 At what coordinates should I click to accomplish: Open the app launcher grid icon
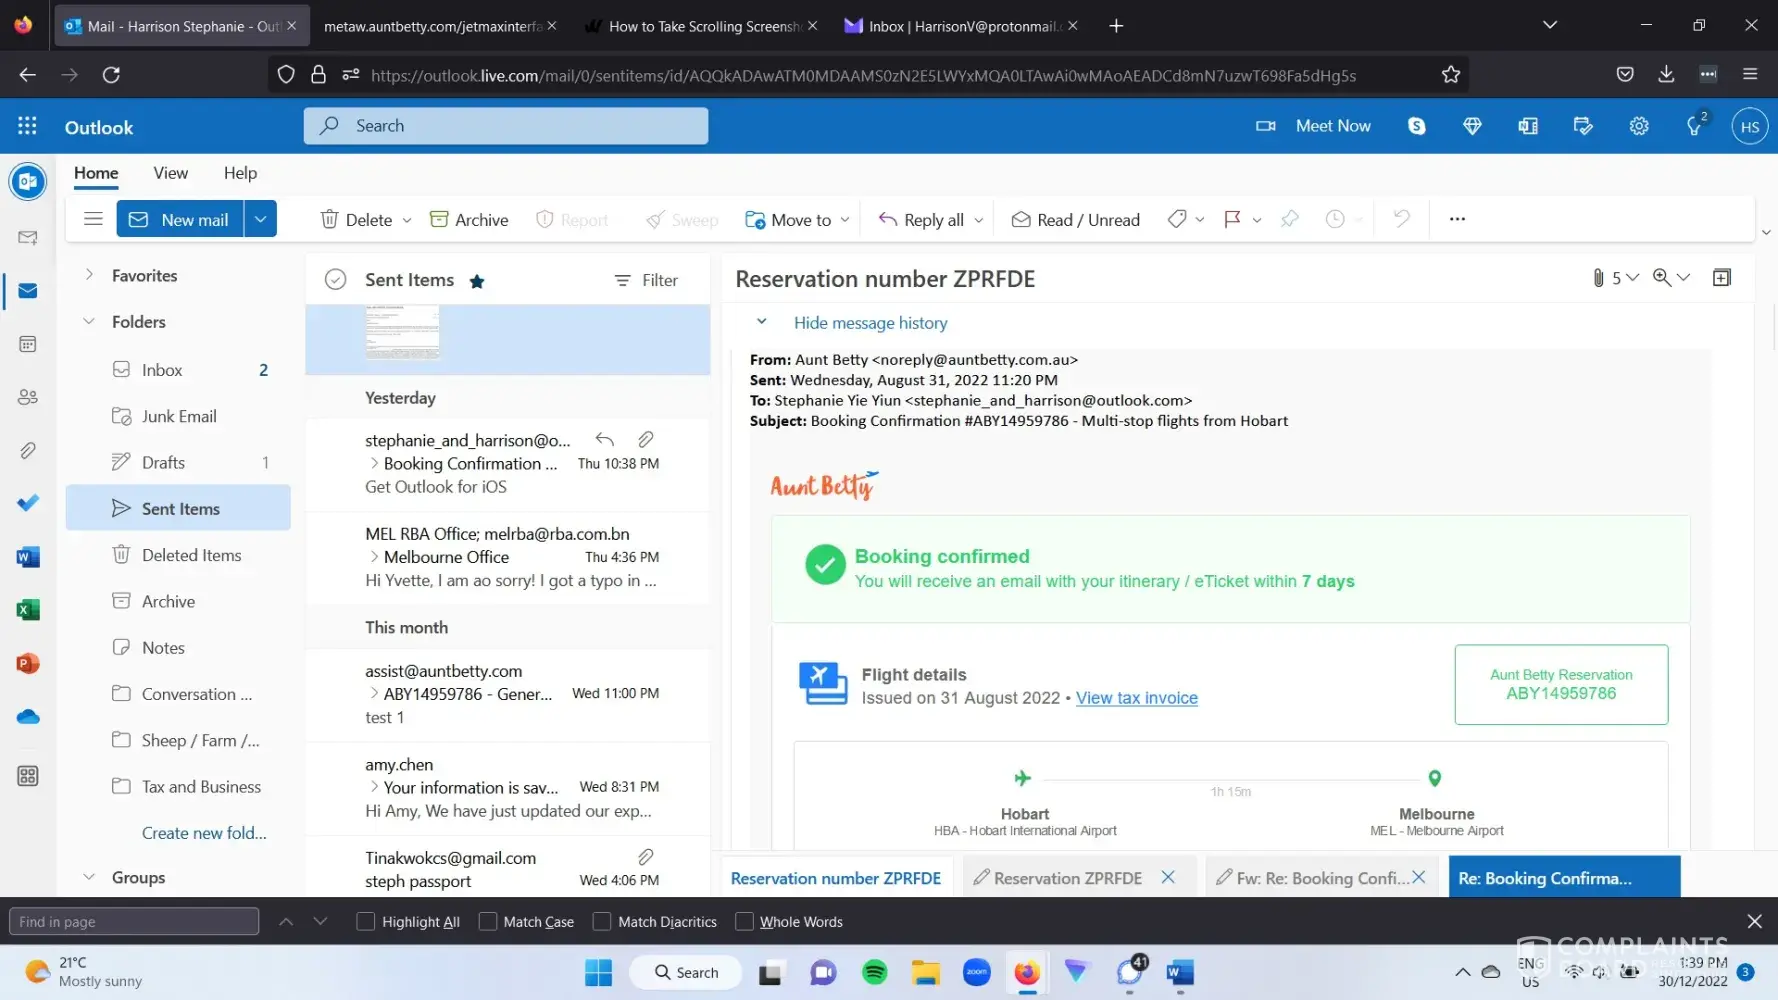27,126
